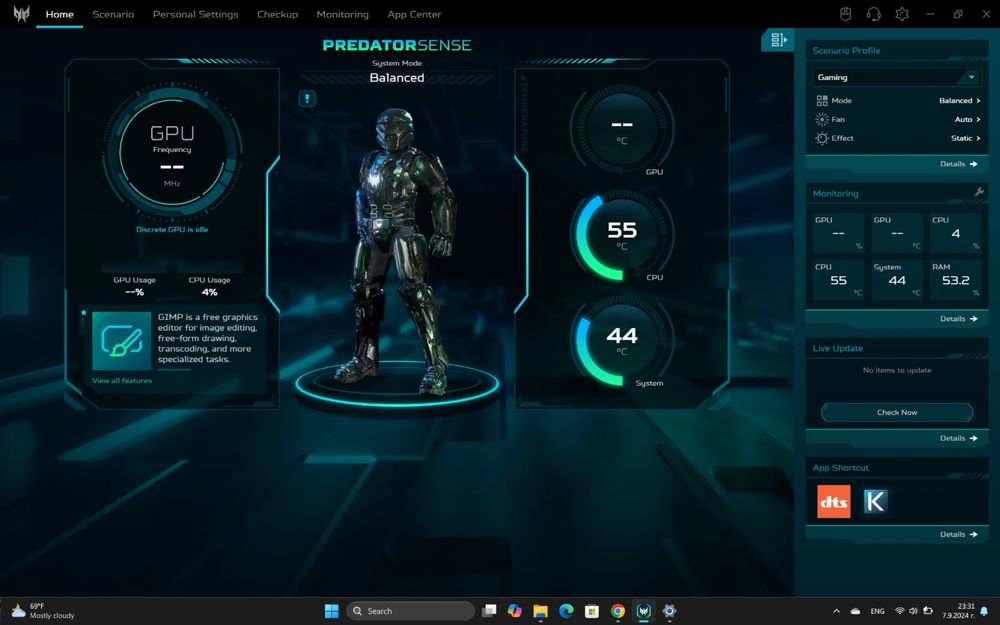Viewport: 1000px width, 625px height.
Task: Expand the Mode Balanced option
Action: [x=959, y=101]
